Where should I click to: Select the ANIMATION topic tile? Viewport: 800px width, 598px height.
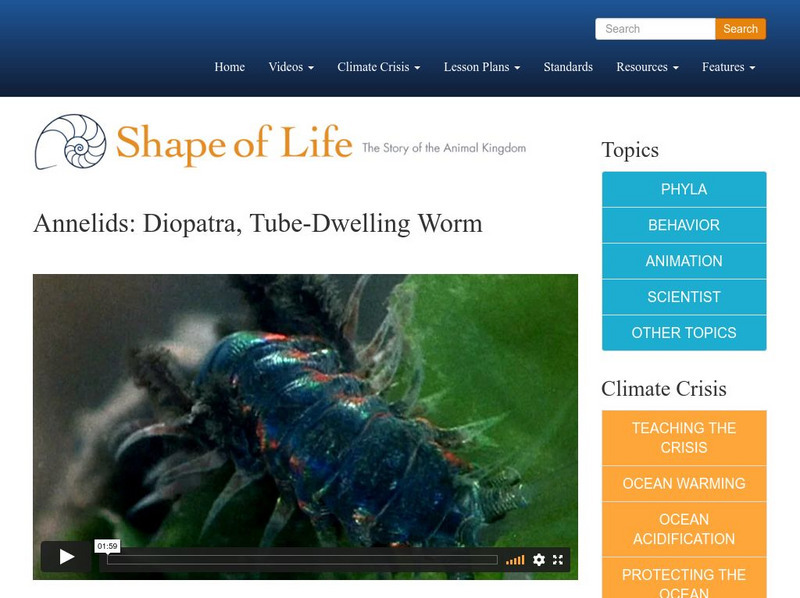(683, 261)
